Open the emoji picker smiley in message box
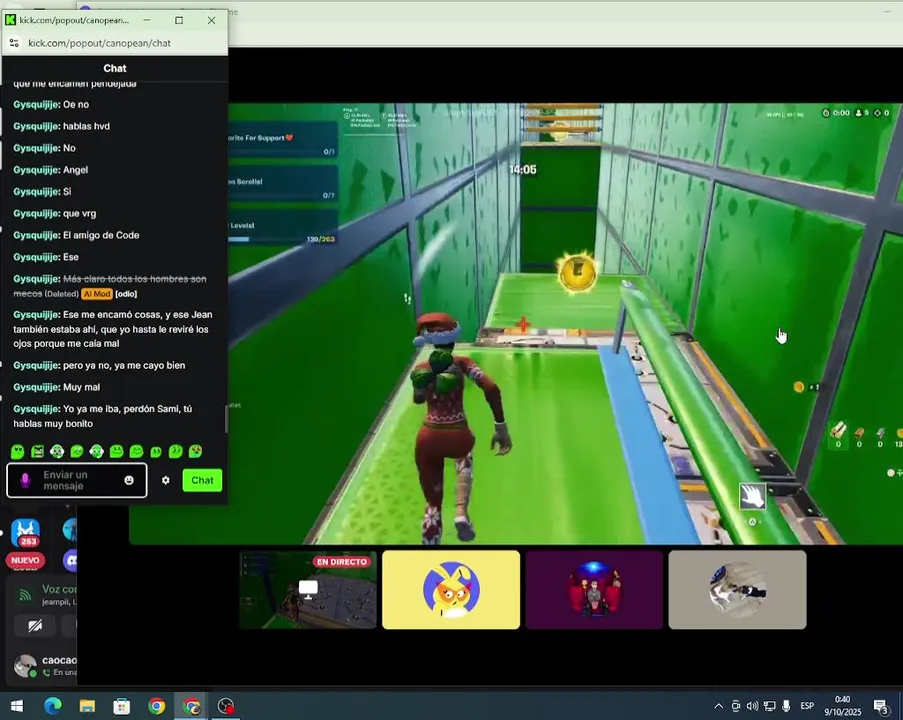The image size is (903, 720). click(129, 480)
